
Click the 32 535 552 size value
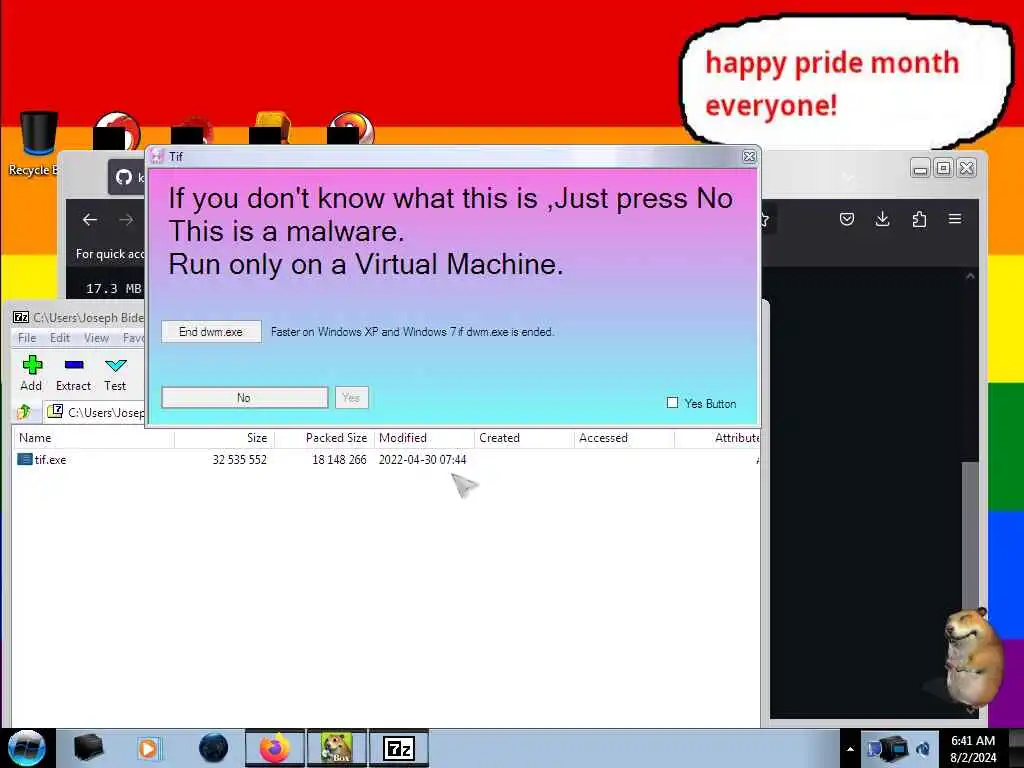click(x=240, y=460)
